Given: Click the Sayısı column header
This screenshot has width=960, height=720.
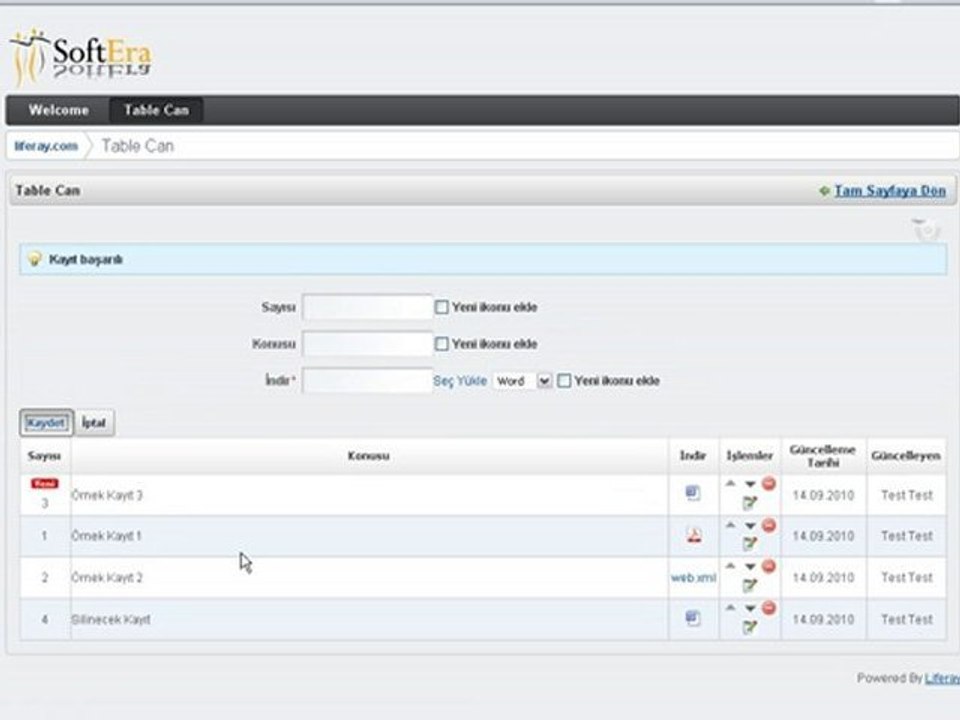Looking at the screenshot, I should coord(44,456).
